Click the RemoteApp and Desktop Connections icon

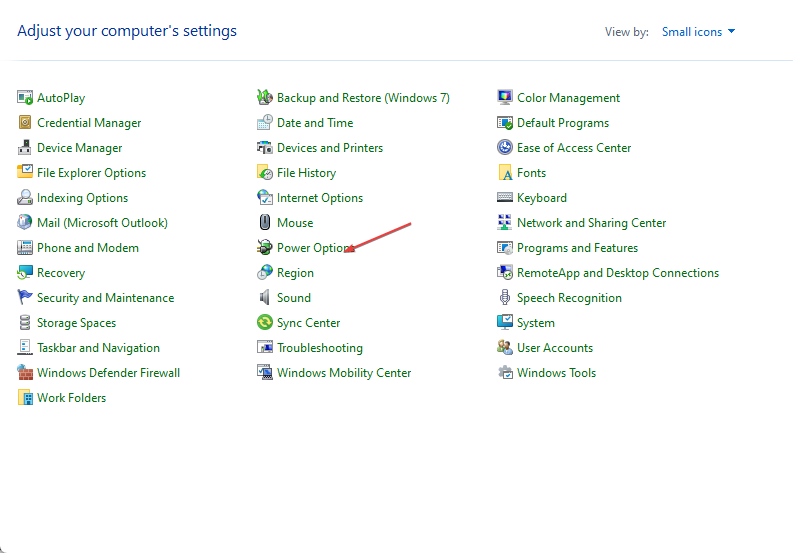coord(505,272)
